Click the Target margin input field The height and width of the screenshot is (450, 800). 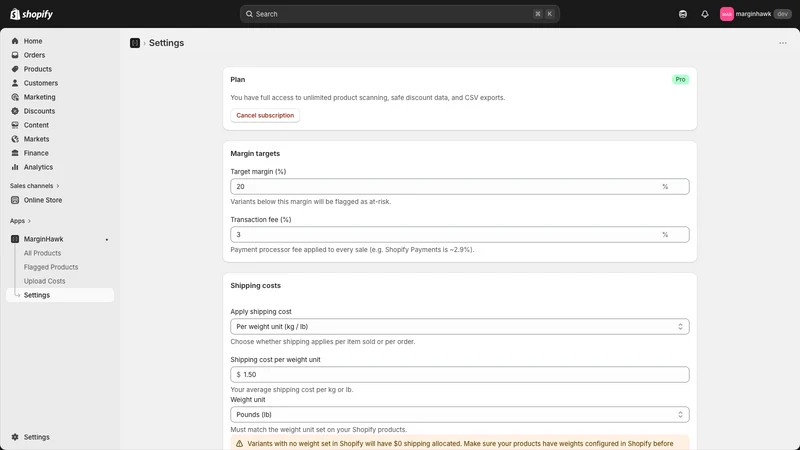click(460, 186)
